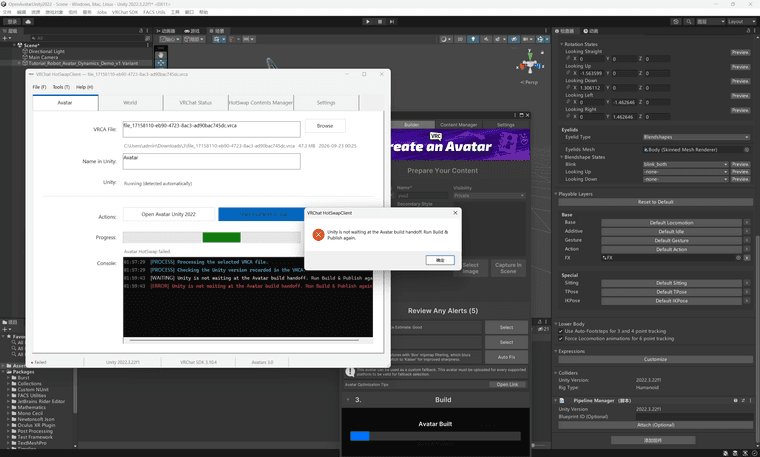Open the Scene draw mode shading dropdown
Screen dimensions: 760x457
[445, 39]
